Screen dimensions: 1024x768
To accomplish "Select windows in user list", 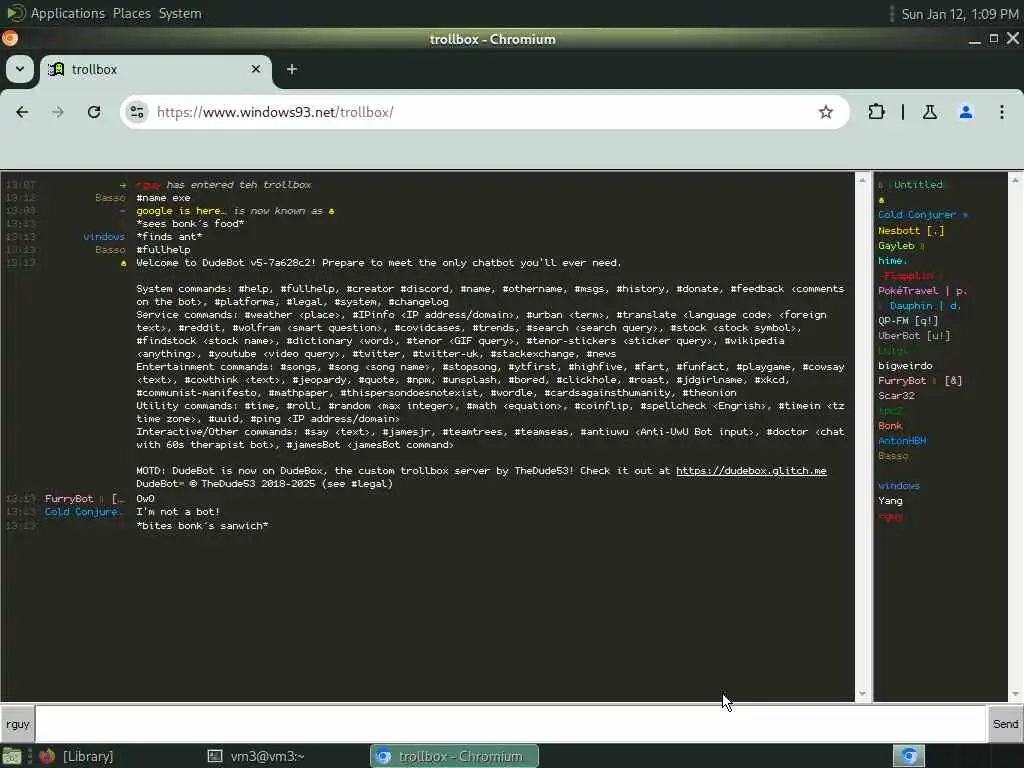I will [899, 486].
